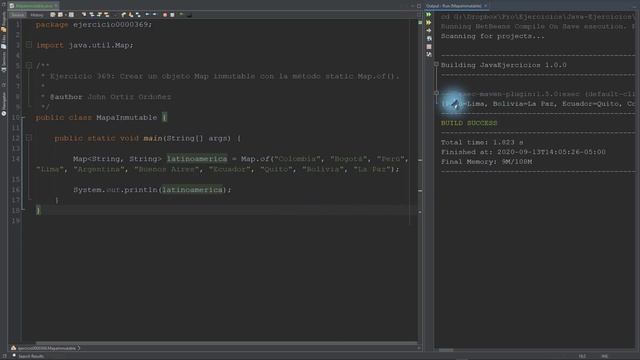Click the Output panel horizontal scrollbar thumb
Viewport: 640px width, 360px height.
point(446,350)
